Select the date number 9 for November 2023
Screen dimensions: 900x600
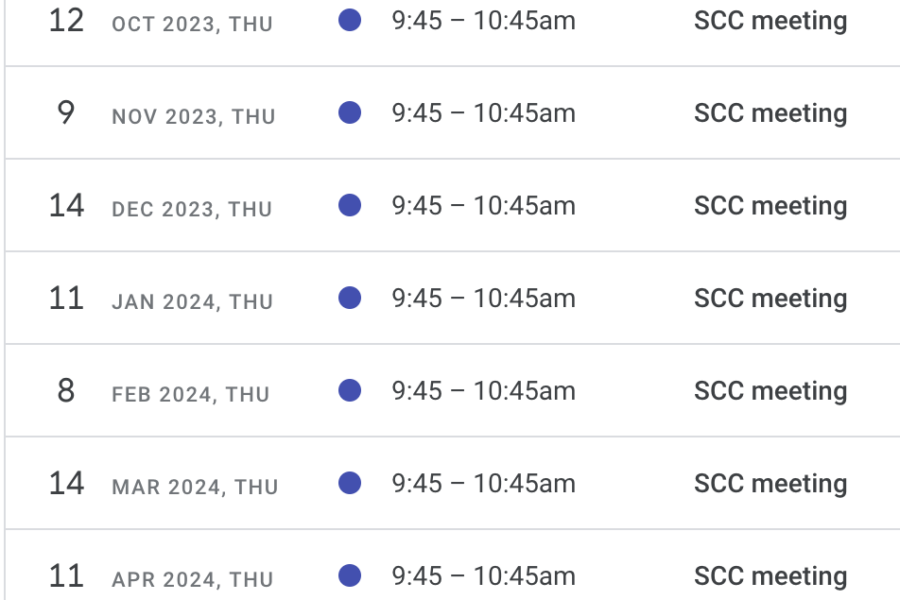pyautogui.click(x=66, y=113)
